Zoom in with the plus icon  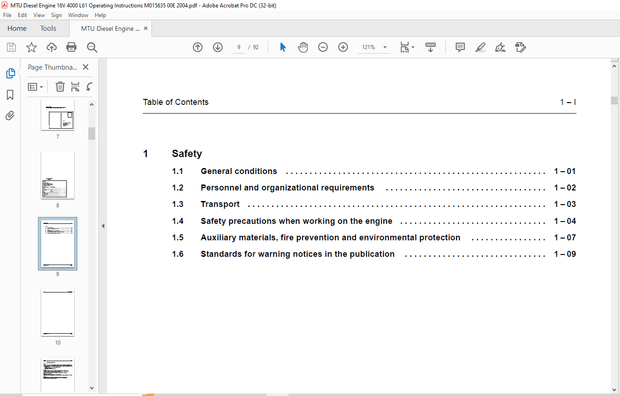343,47
